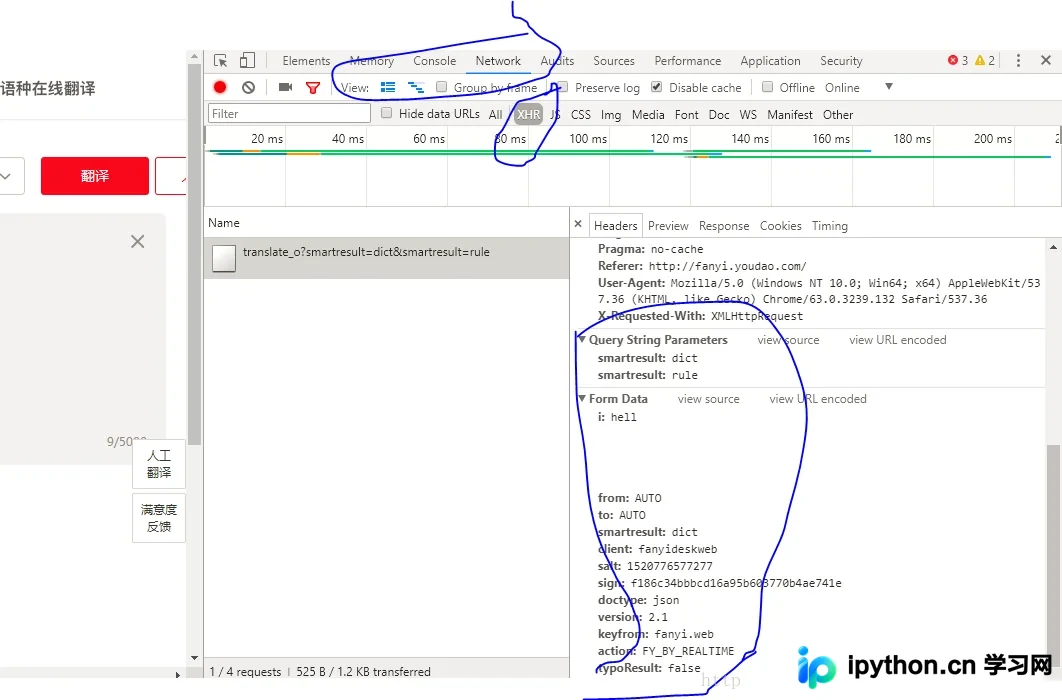1062x700 pixels.
Task: Enable the Offline checkbox
Action: pos(767,87)
